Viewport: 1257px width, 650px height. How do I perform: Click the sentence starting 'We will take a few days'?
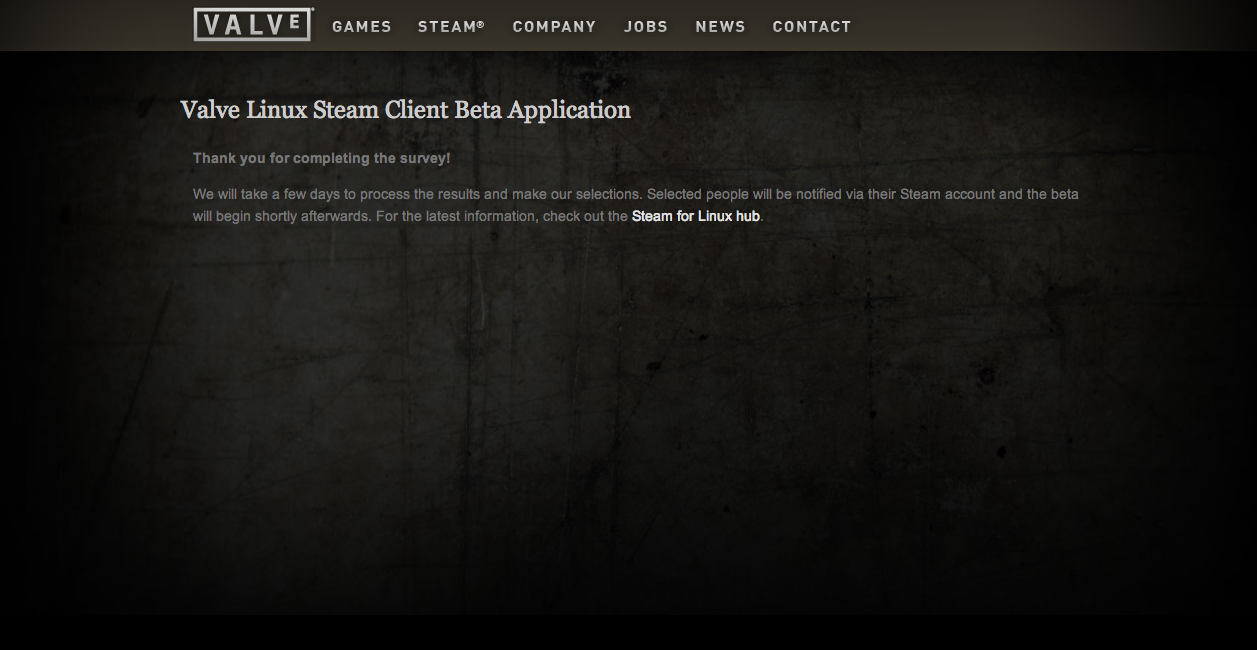[x=418, y=194]
